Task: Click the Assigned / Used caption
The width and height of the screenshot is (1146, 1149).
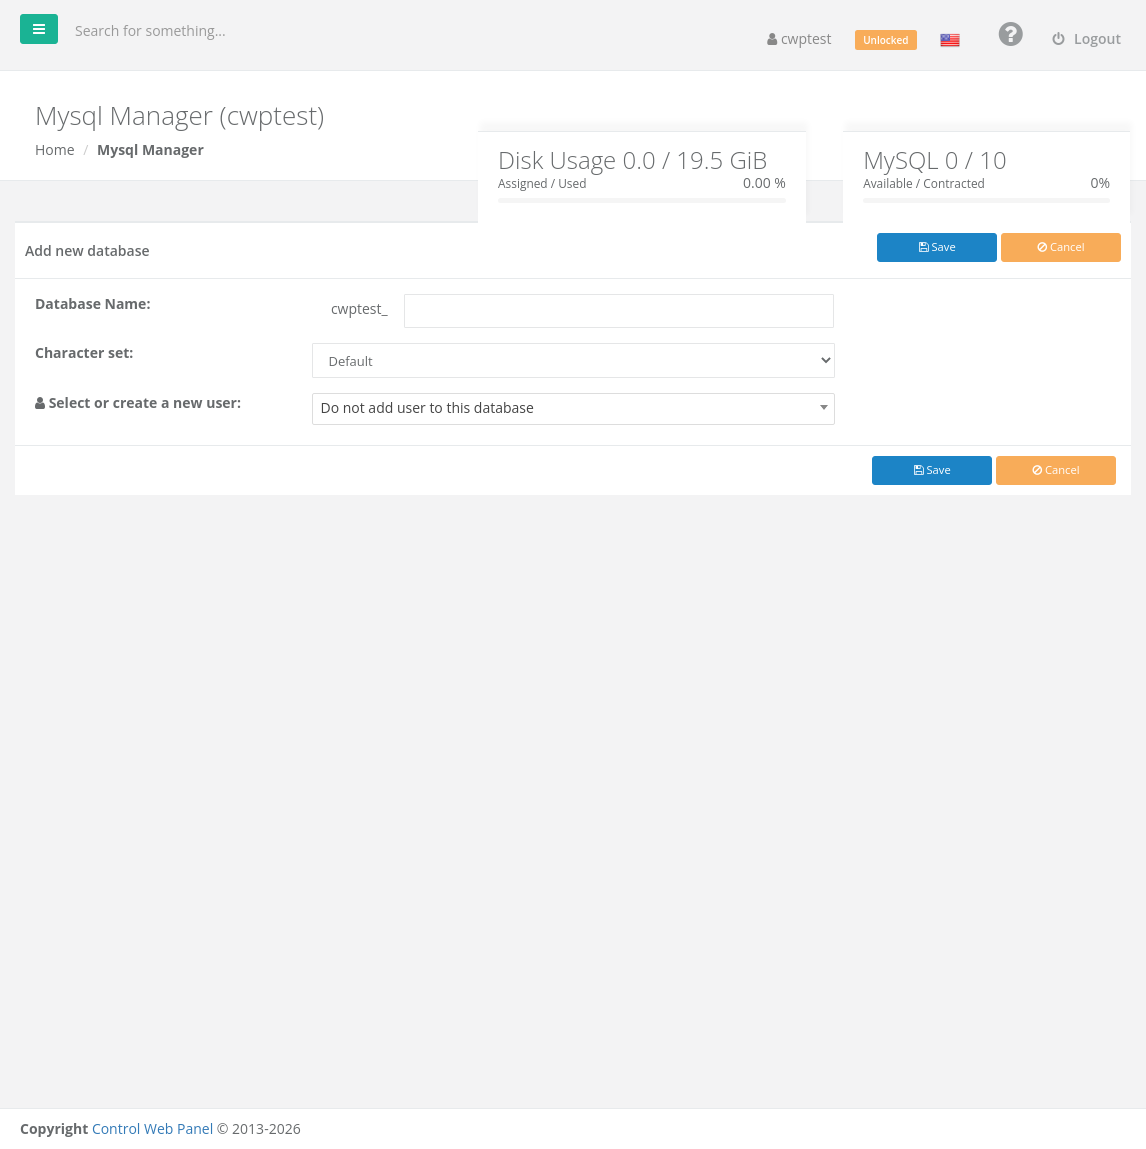Action: click(541, 183)
